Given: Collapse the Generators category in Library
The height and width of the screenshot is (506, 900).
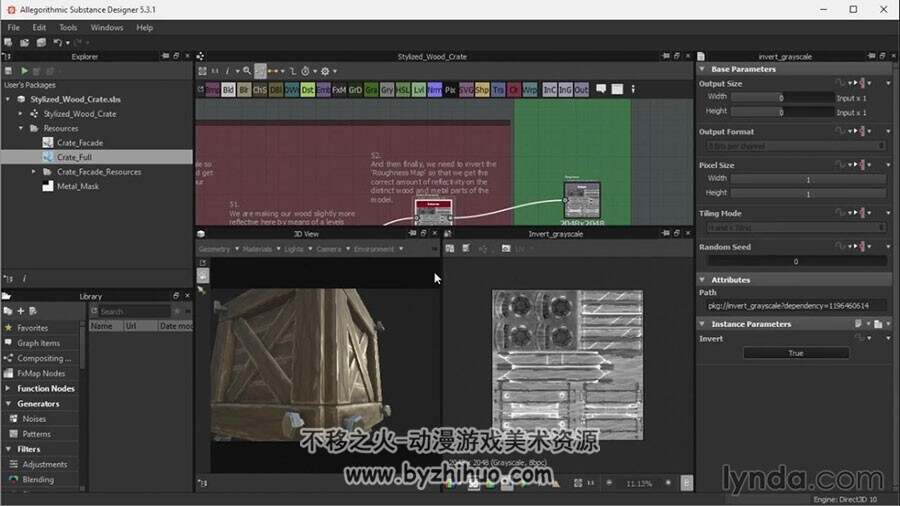Looking at the screenshot, I should [x=8, y=403].
